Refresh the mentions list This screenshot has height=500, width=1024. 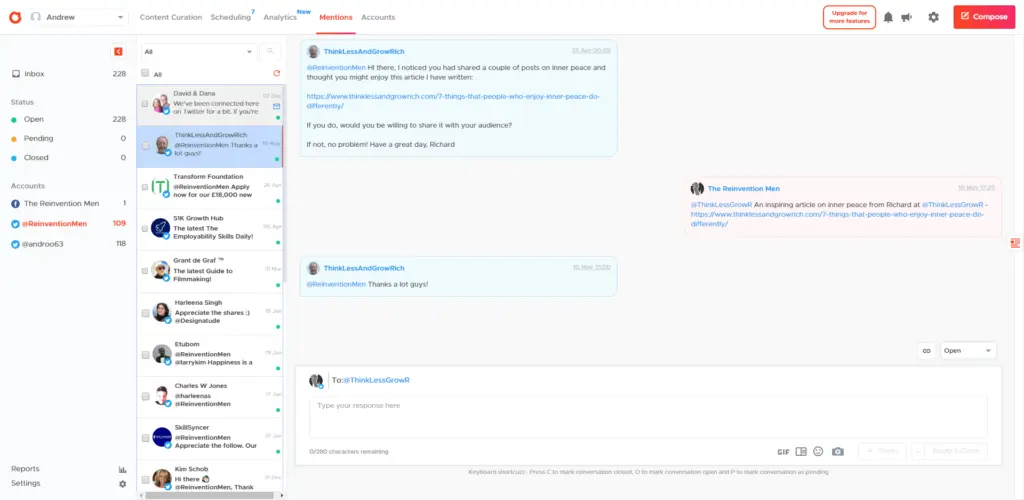277,73
